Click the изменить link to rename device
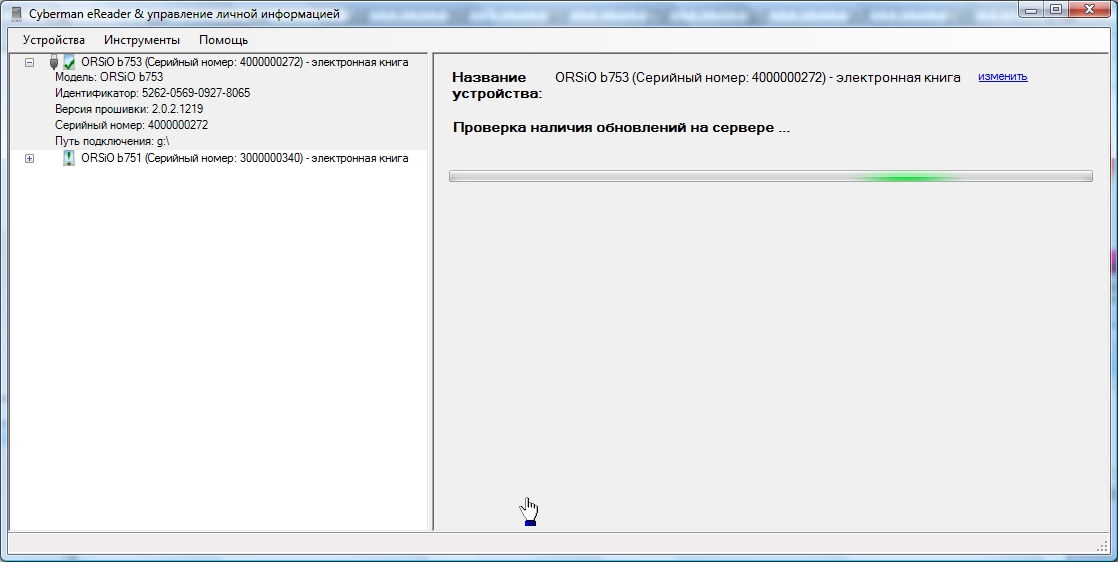Viewport: 1118px width, 575px height. point(1002,76)
